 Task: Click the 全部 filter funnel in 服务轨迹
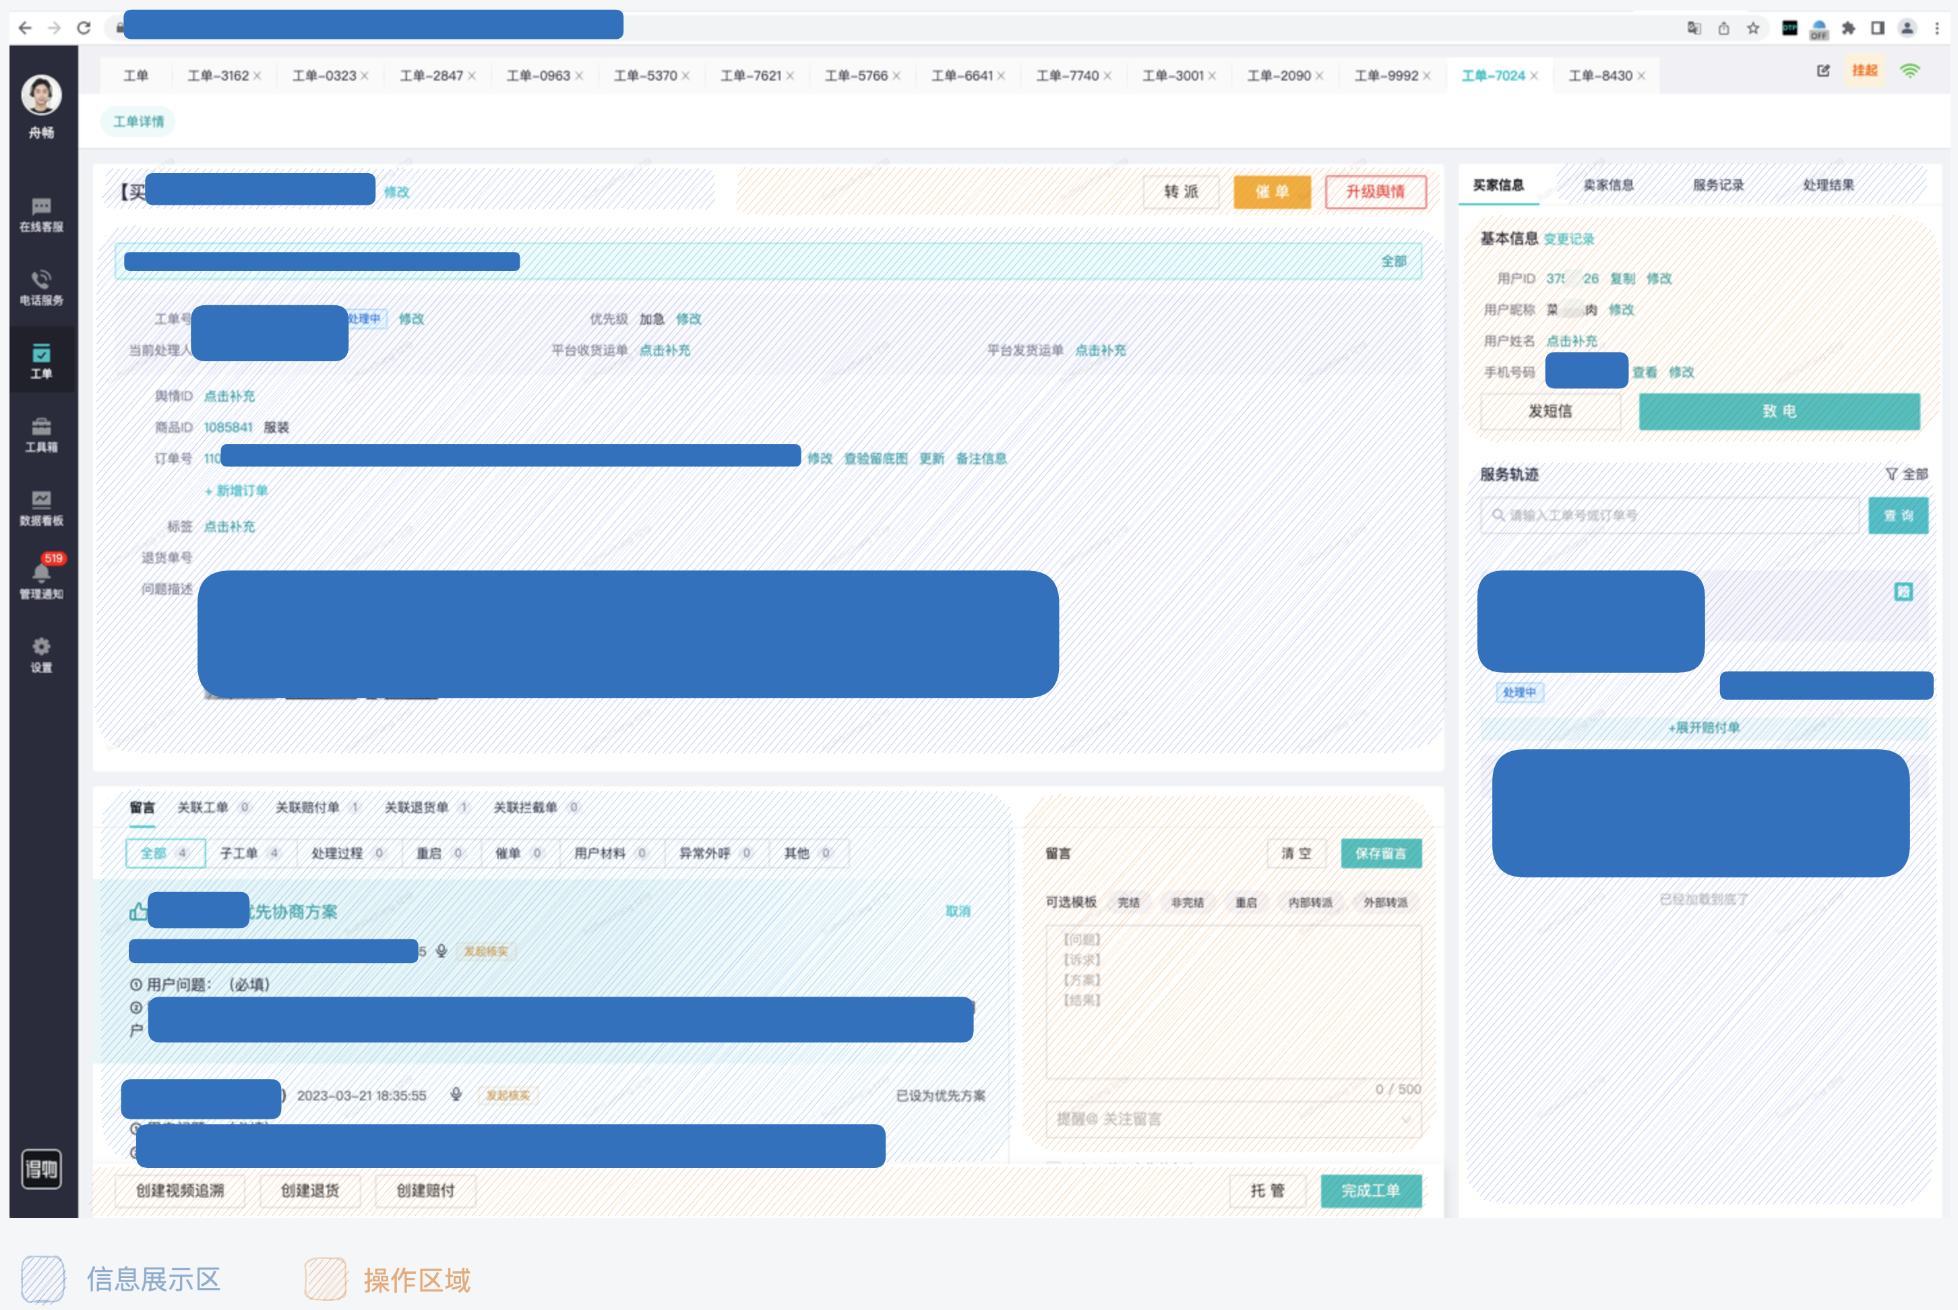(1906, 474)
